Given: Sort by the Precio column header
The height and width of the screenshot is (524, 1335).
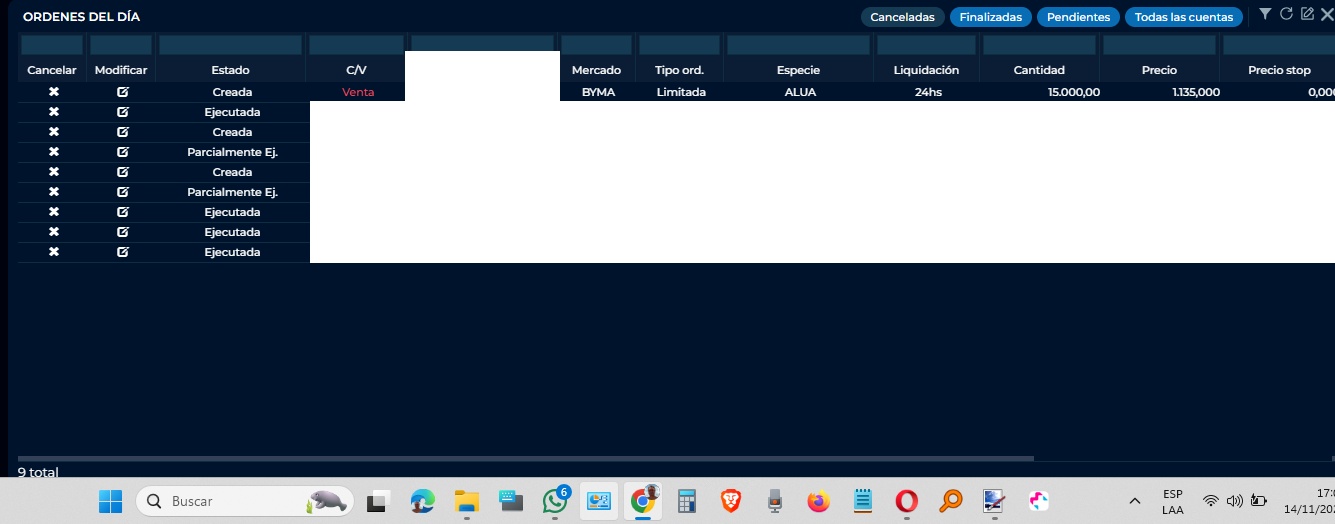Looking at the screenshot, I should coord(1159,70).
